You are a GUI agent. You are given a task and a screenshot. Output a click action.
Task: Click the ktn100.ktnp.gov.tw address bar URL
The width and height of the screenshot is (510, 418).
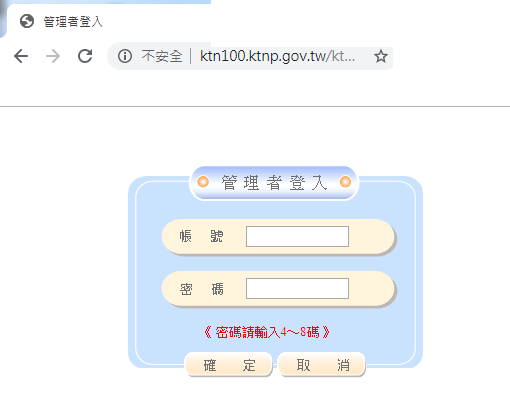(x=277, y=56)
